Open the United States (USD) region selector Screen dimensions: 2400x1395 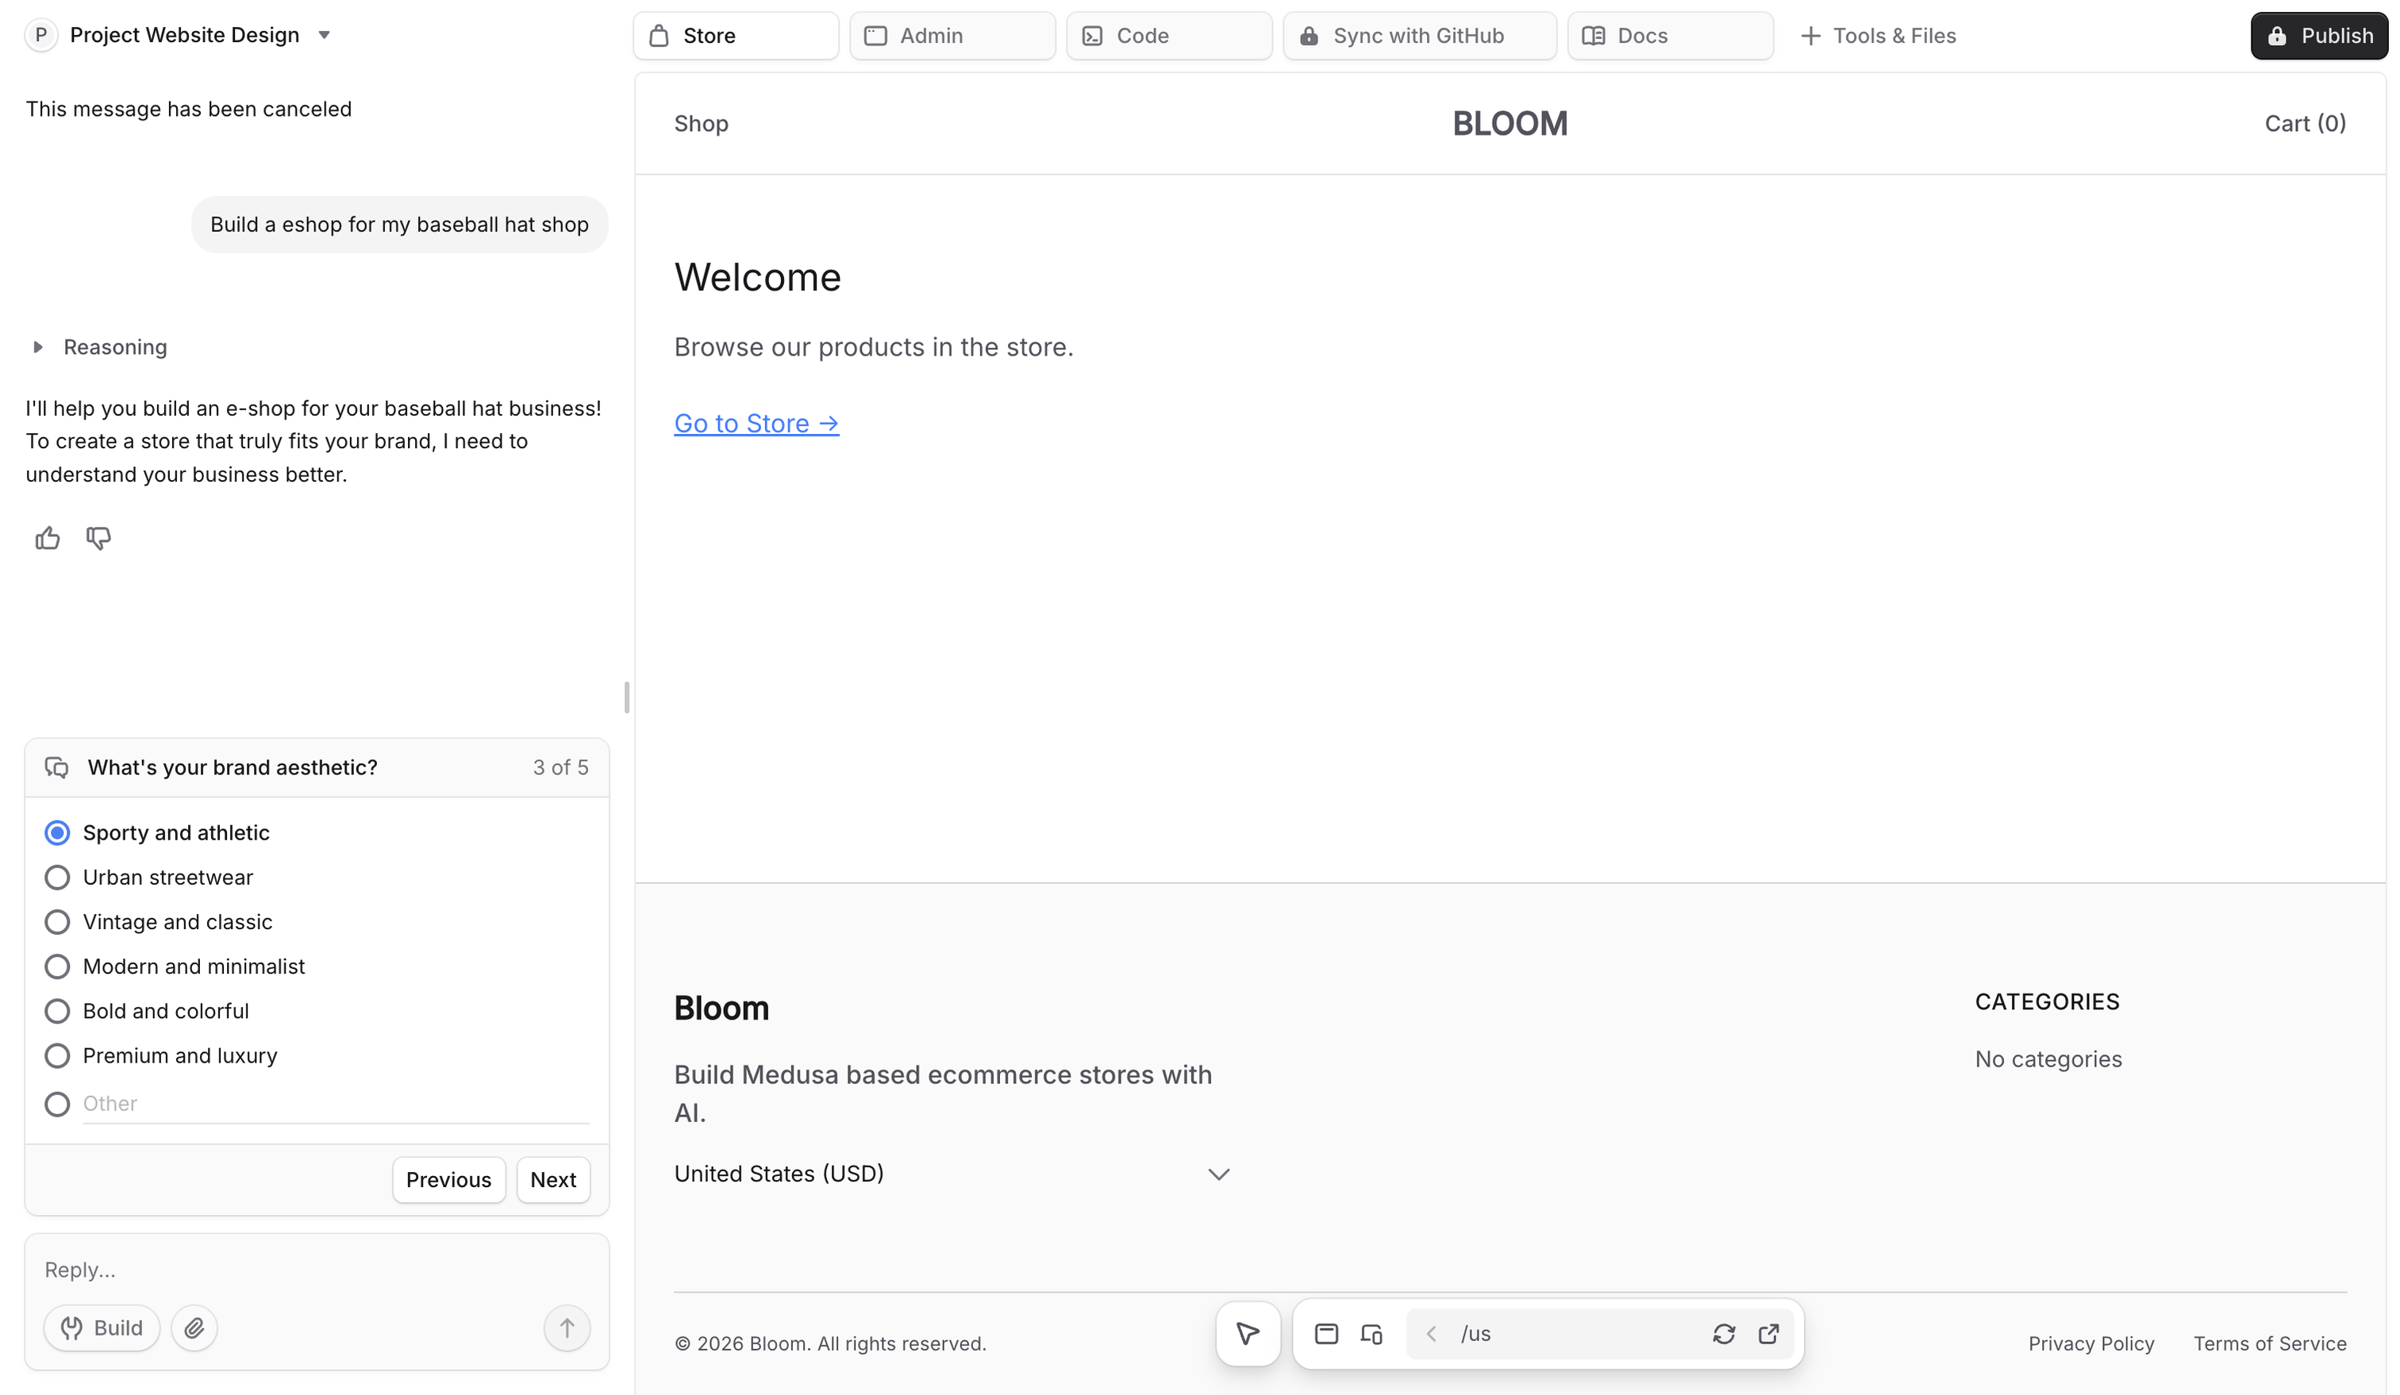[951, 1173]
